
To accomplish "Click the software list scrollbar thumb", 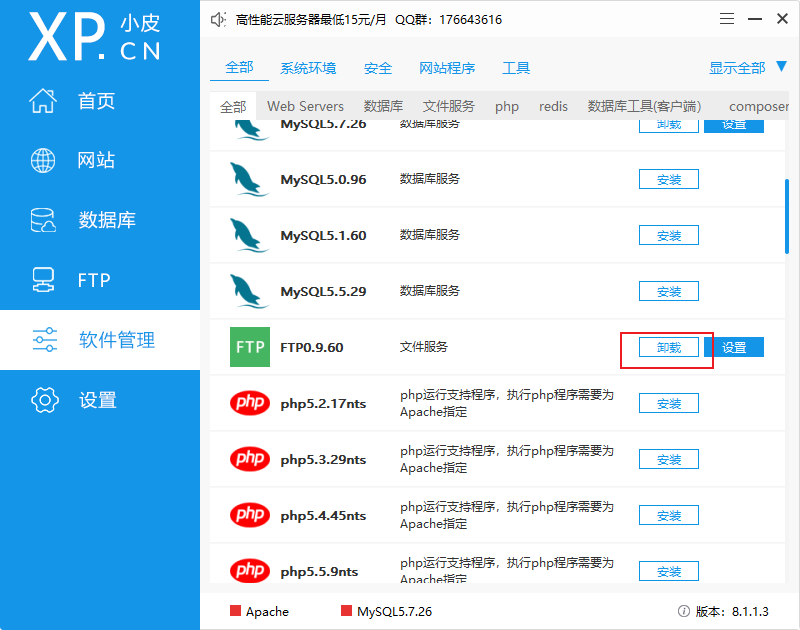I will (787, 216).
